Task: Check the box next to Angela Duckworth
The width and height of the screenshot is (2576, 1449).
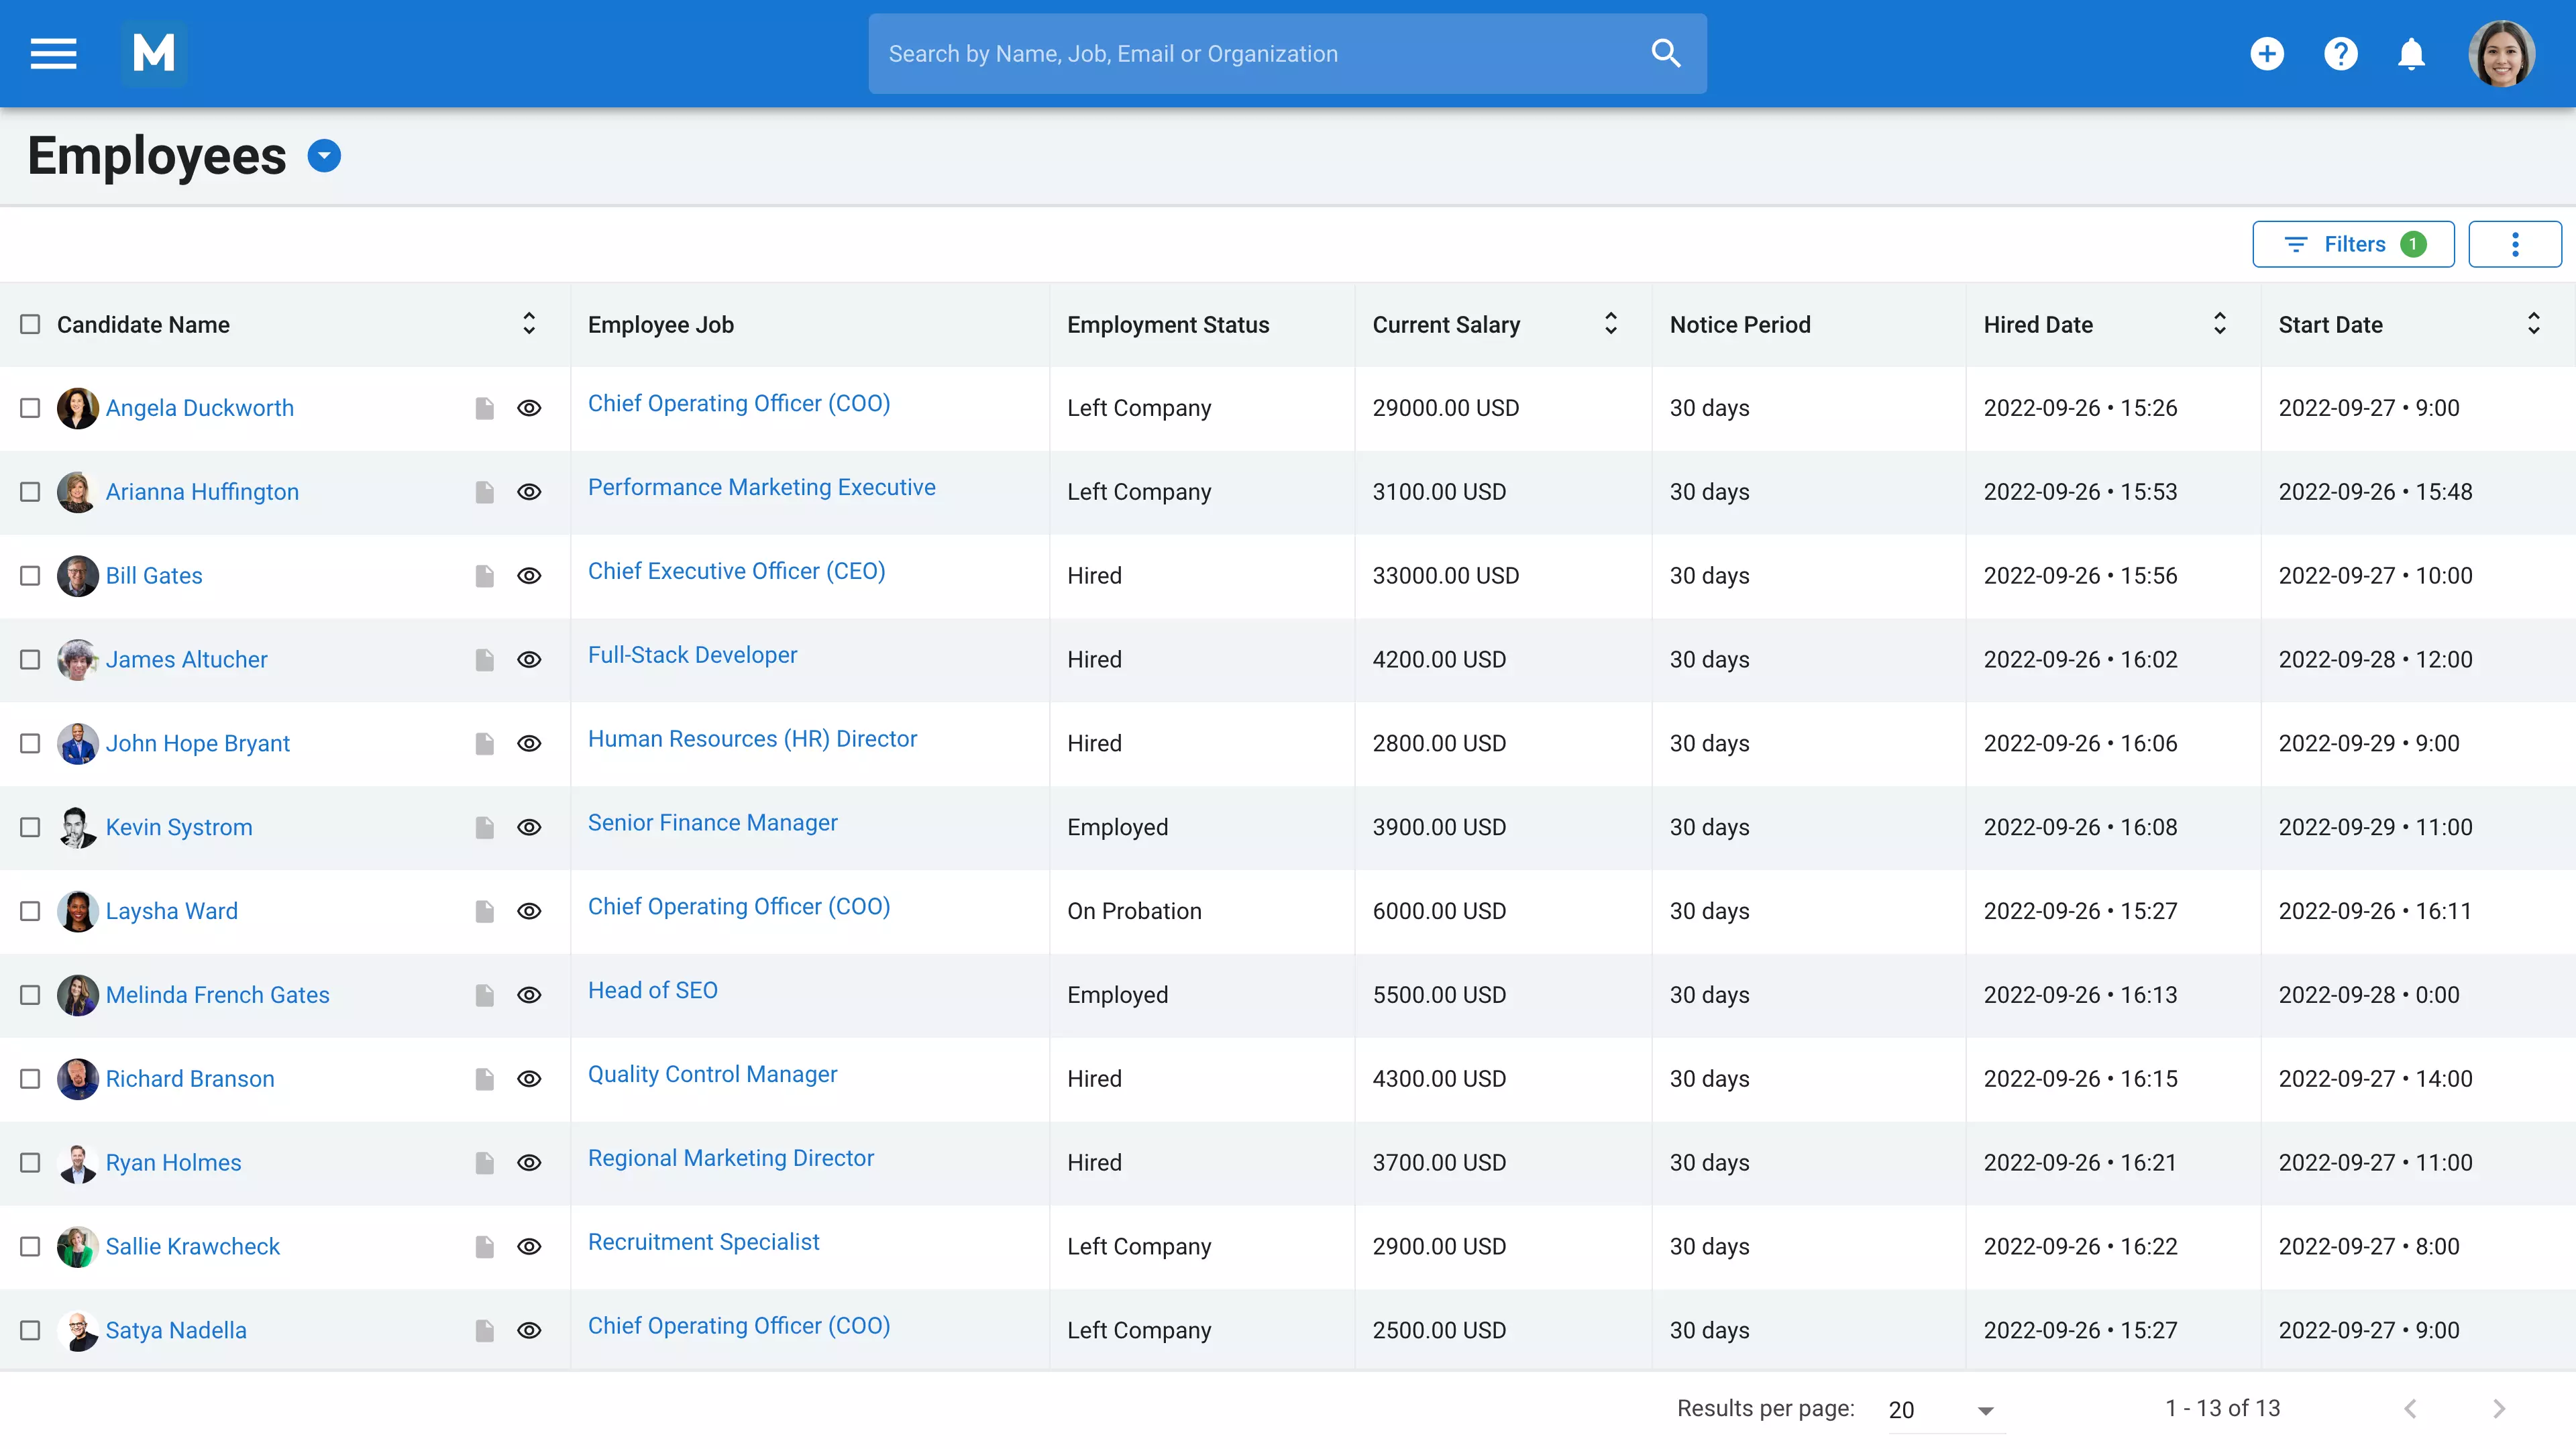Action: click(30, 408)
